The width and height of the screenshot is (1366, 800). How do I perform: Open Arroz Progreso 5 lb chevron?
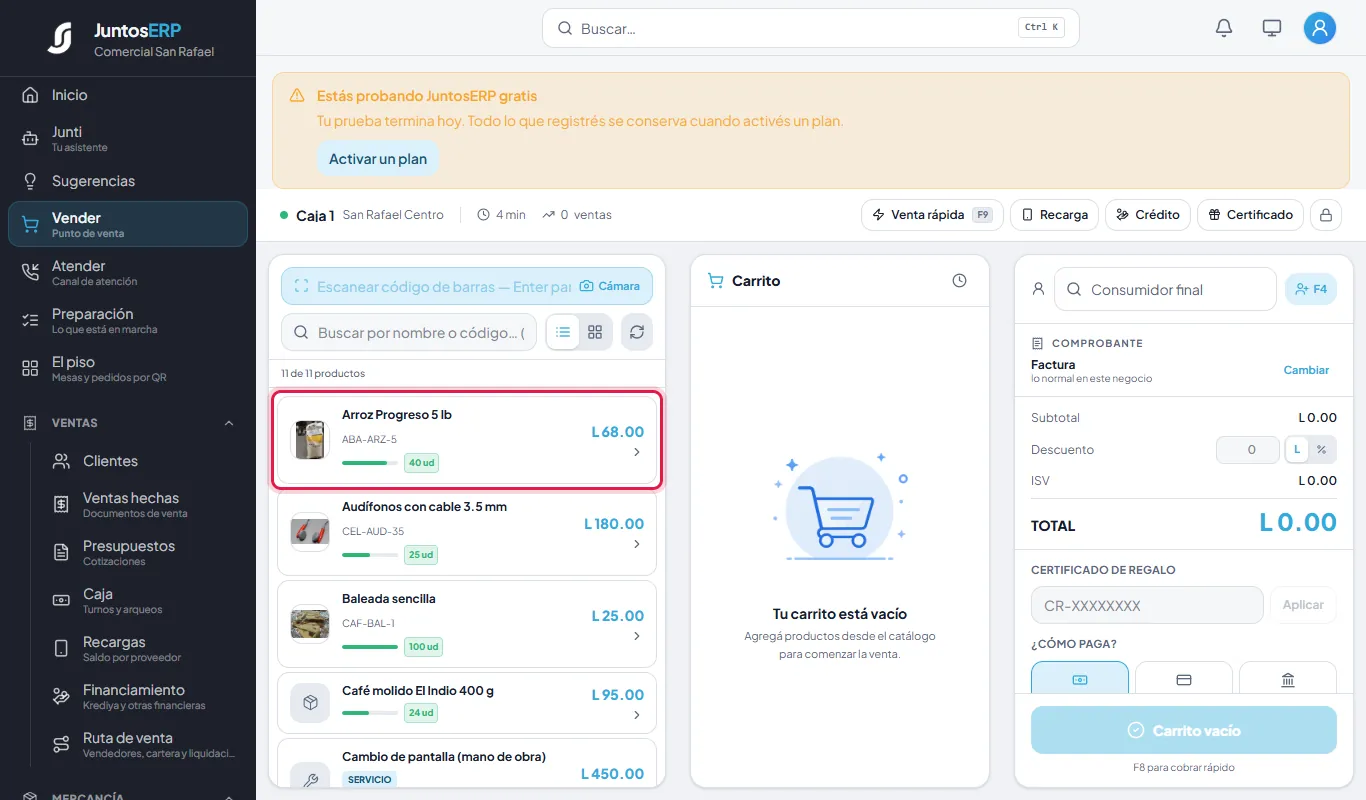point(637,452)
